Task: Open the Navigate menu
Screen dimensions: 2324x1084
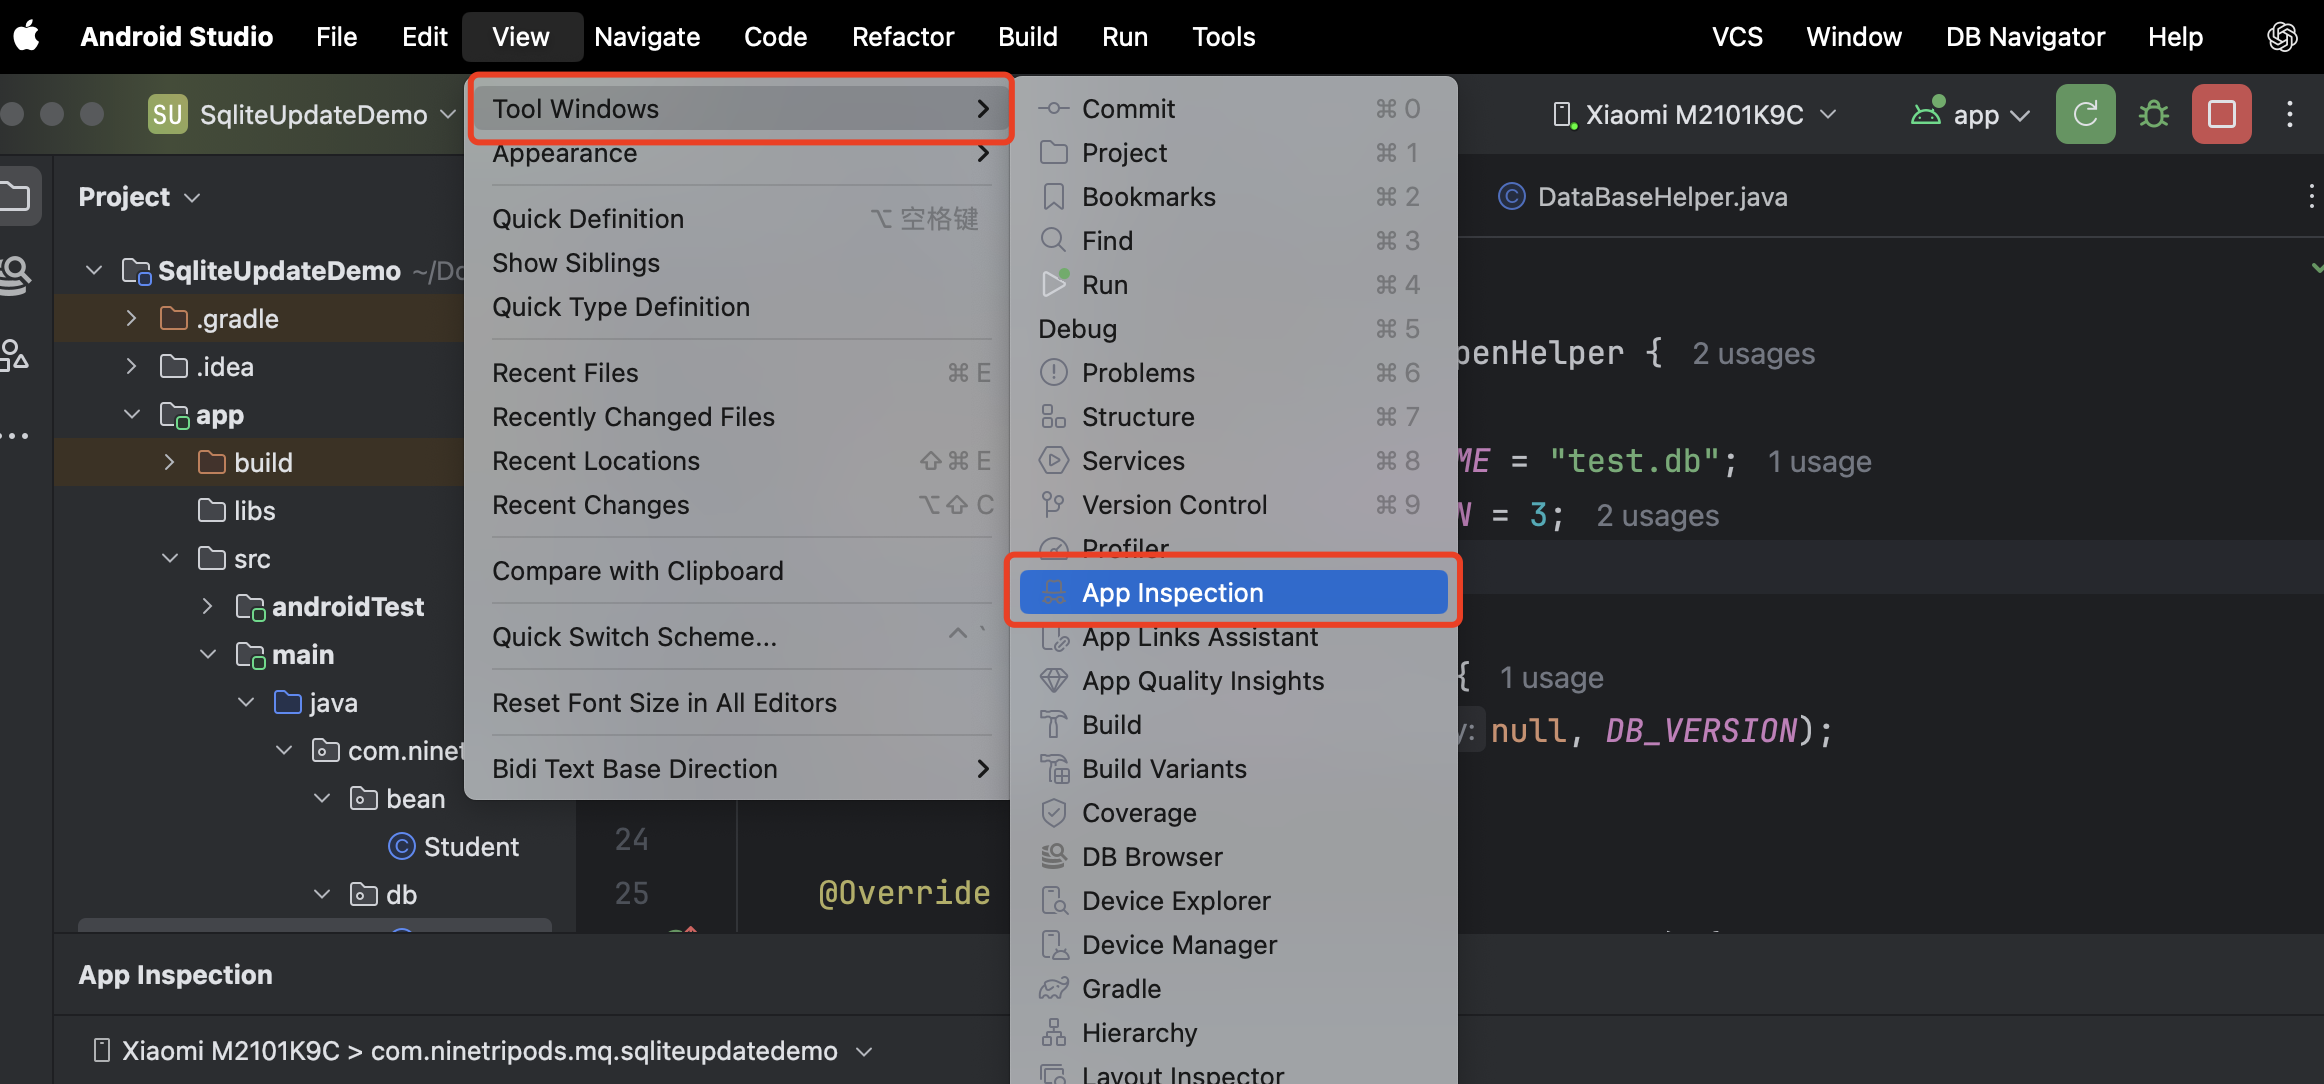Action: [x=646, y=36]
